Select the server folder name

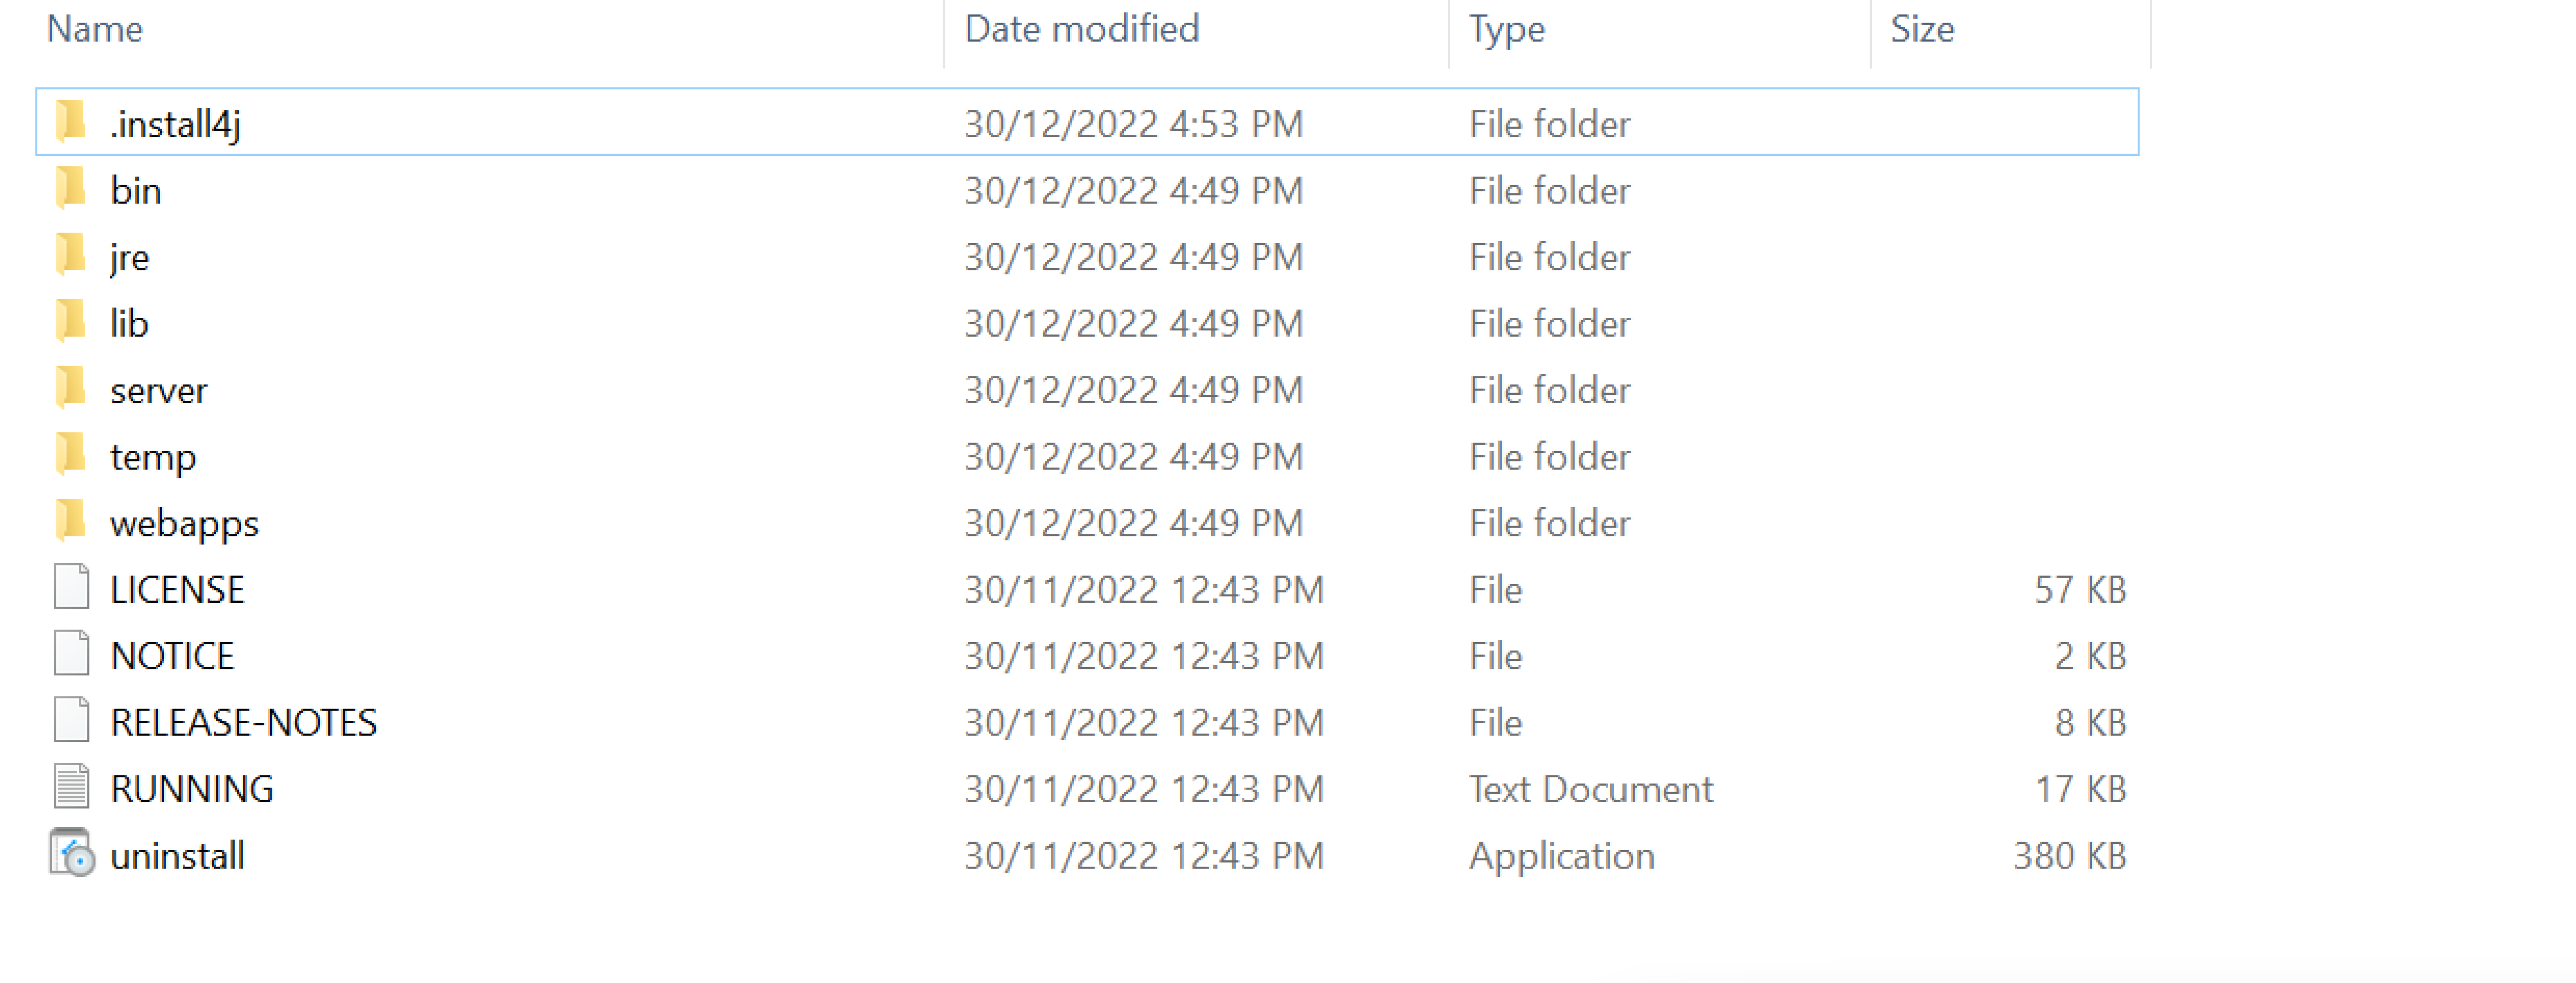pos(158,390)
